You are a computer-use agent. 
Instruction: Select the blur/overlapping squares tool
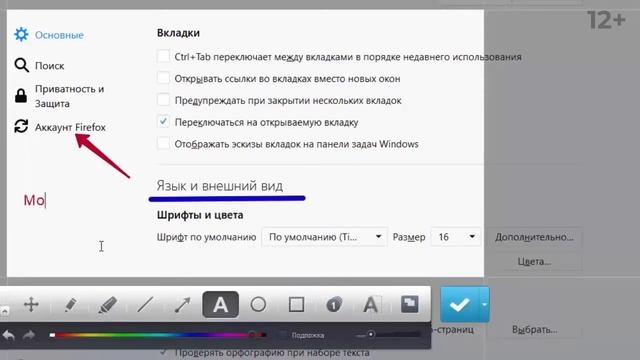click(409, 304)
